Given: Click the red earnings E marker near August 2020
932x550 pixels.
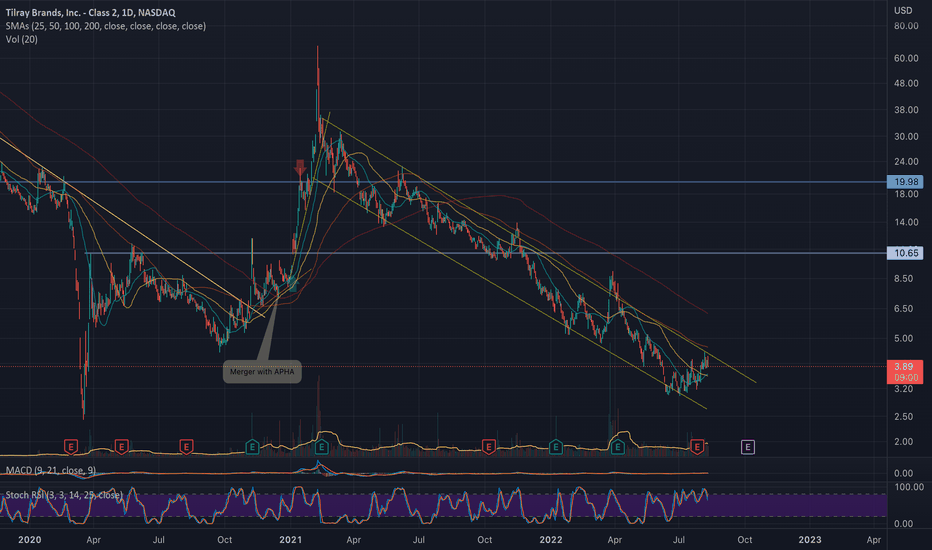Looking at the screenshot, I should pos(186,447).
